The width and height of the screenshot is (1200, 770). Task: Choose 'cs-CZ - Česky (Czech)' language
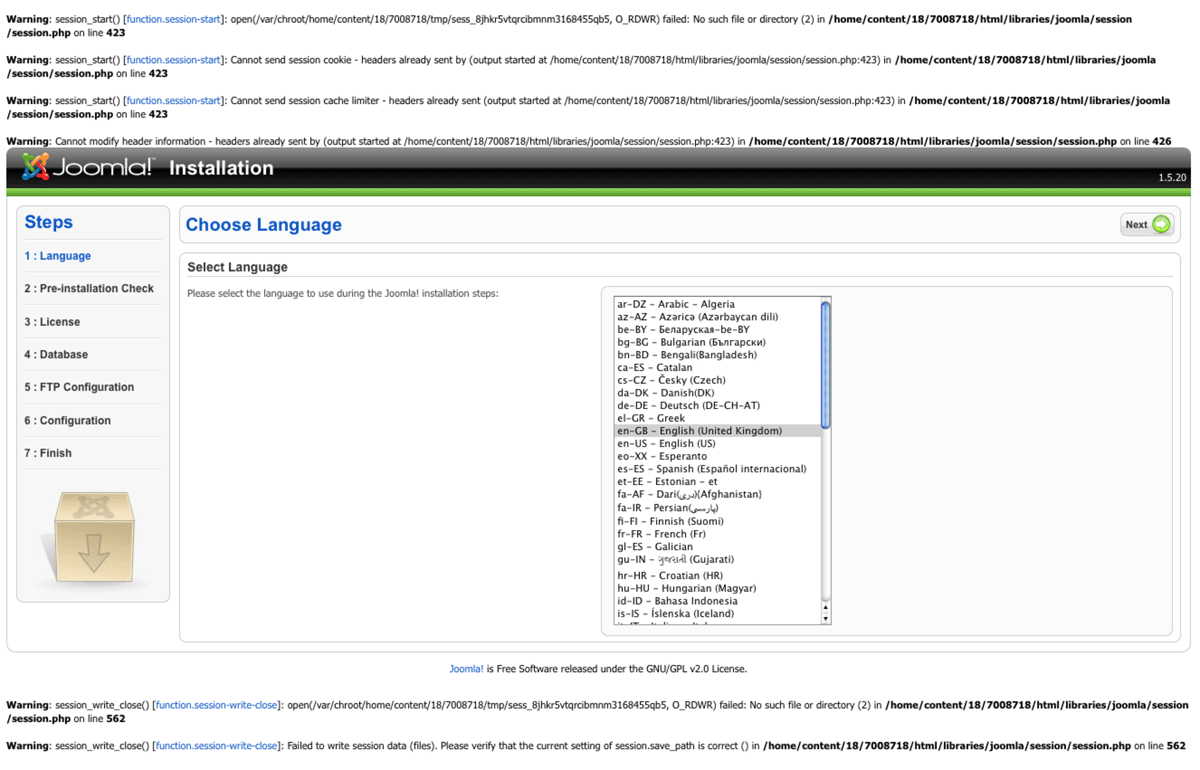(x=717, y=380)
